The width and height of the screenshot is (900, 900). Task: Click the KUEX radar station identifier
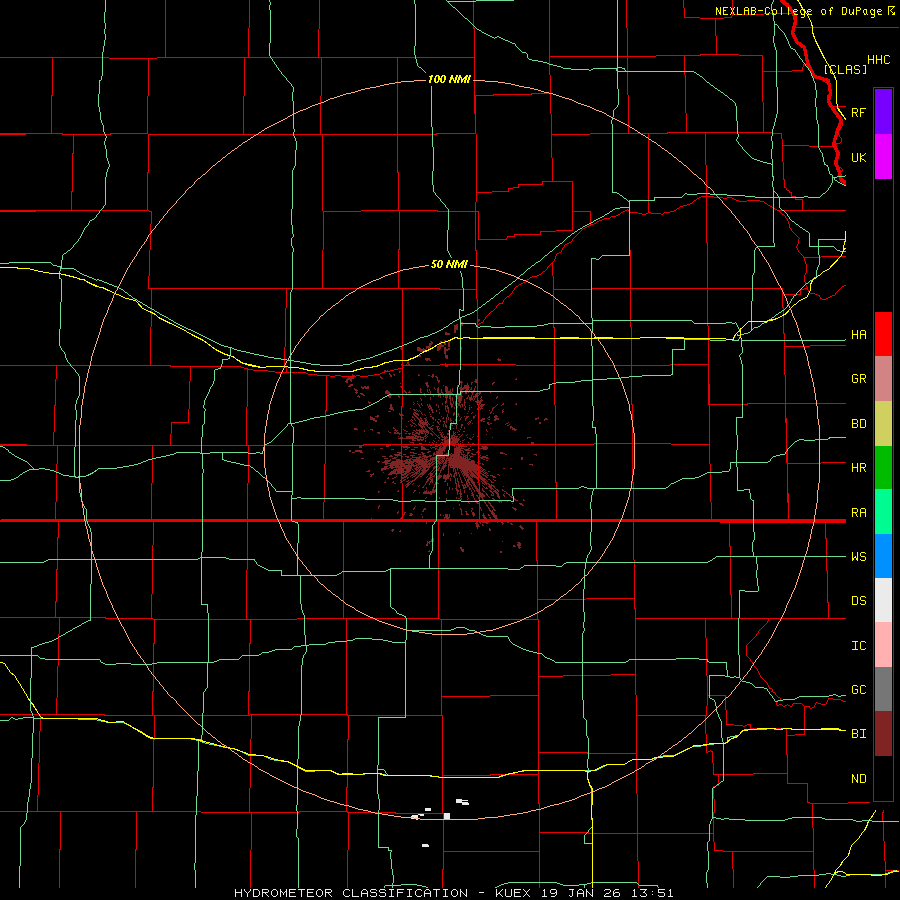point(515,893)
